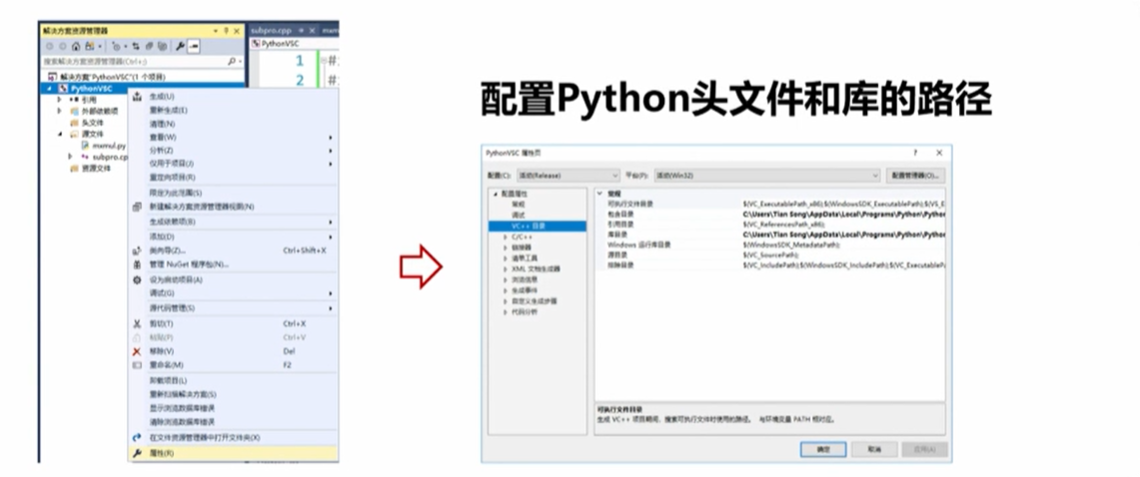Screen dimensions: 1140x477
Task: Select the Windows 运行库目录 property row
Action: point(770,245)
